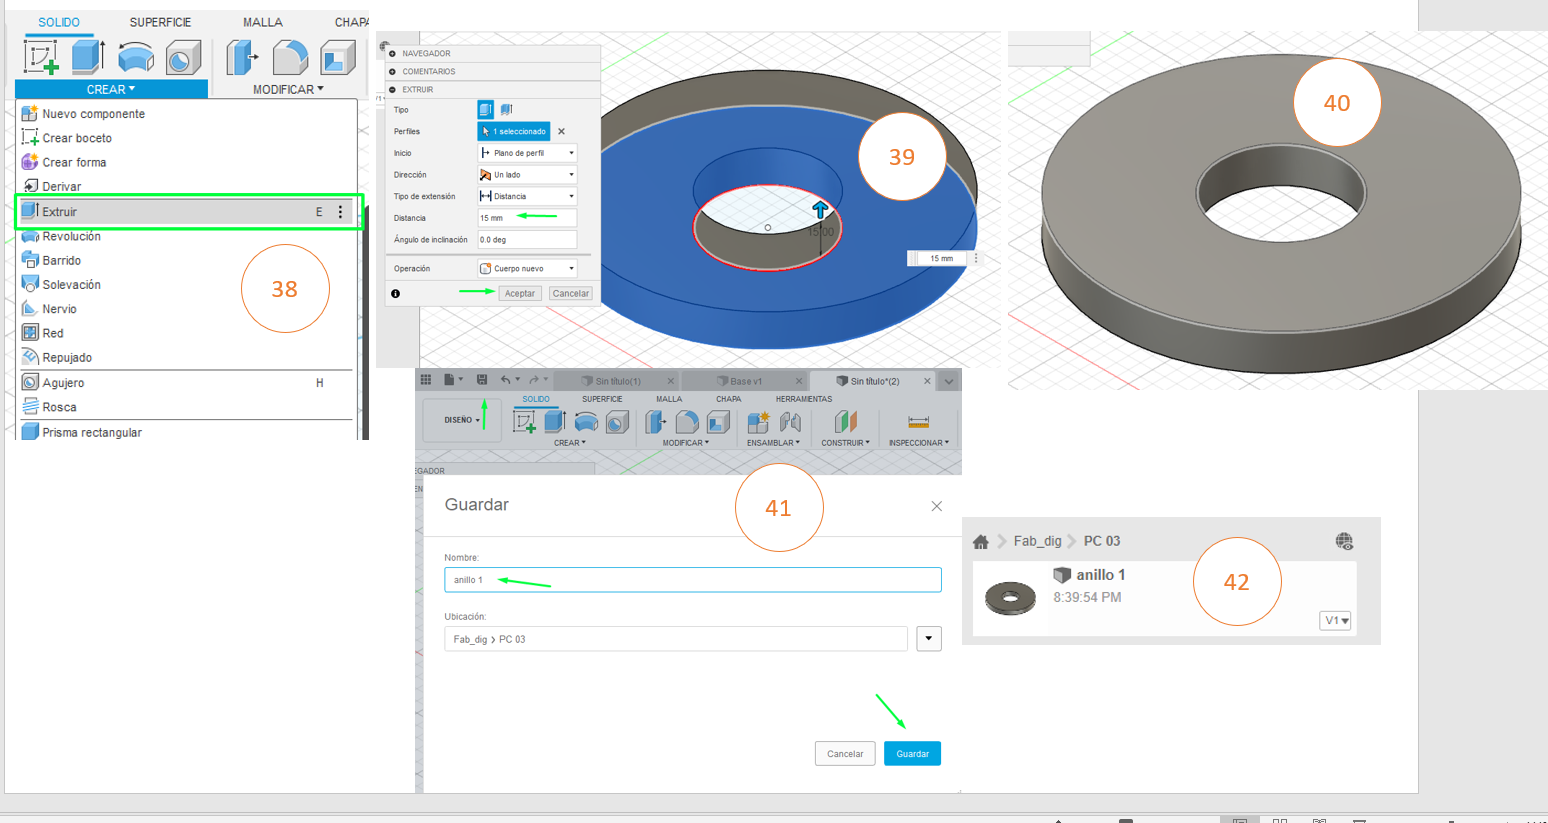Click Press Pull icon in the open-CREAR-menu ribbon
This screenshot has width=1548, height=823.
(242, 57)
